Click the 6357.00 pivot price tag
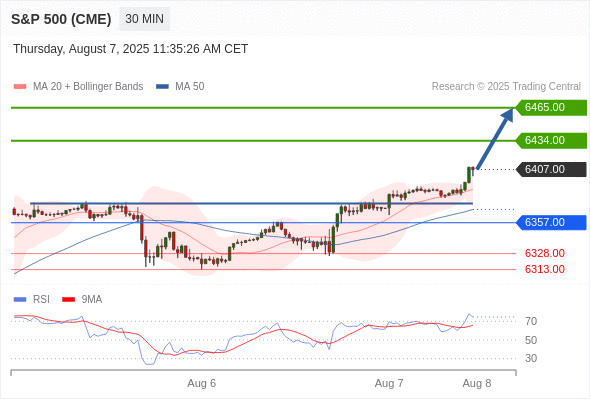590x400 pixels. click(x=551, y=222)
